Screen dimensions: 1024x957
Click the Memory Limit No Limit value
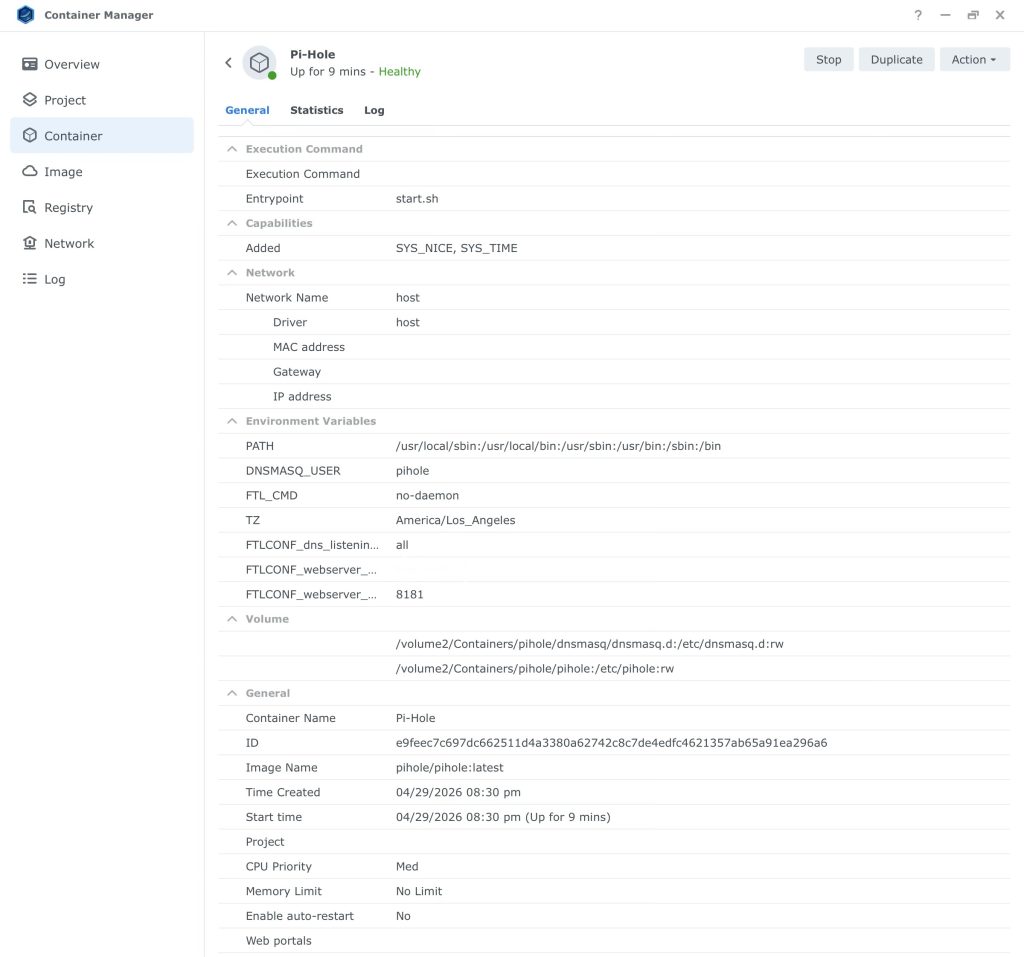[419, 892]
